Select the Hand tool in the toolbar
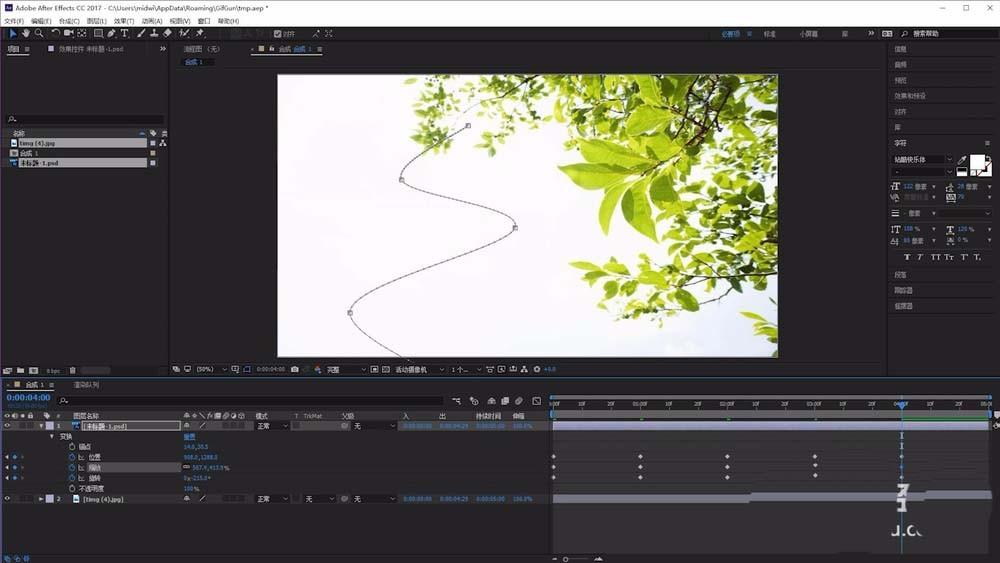The width and height of the screenshot is (1000, 563). [26, 33]
